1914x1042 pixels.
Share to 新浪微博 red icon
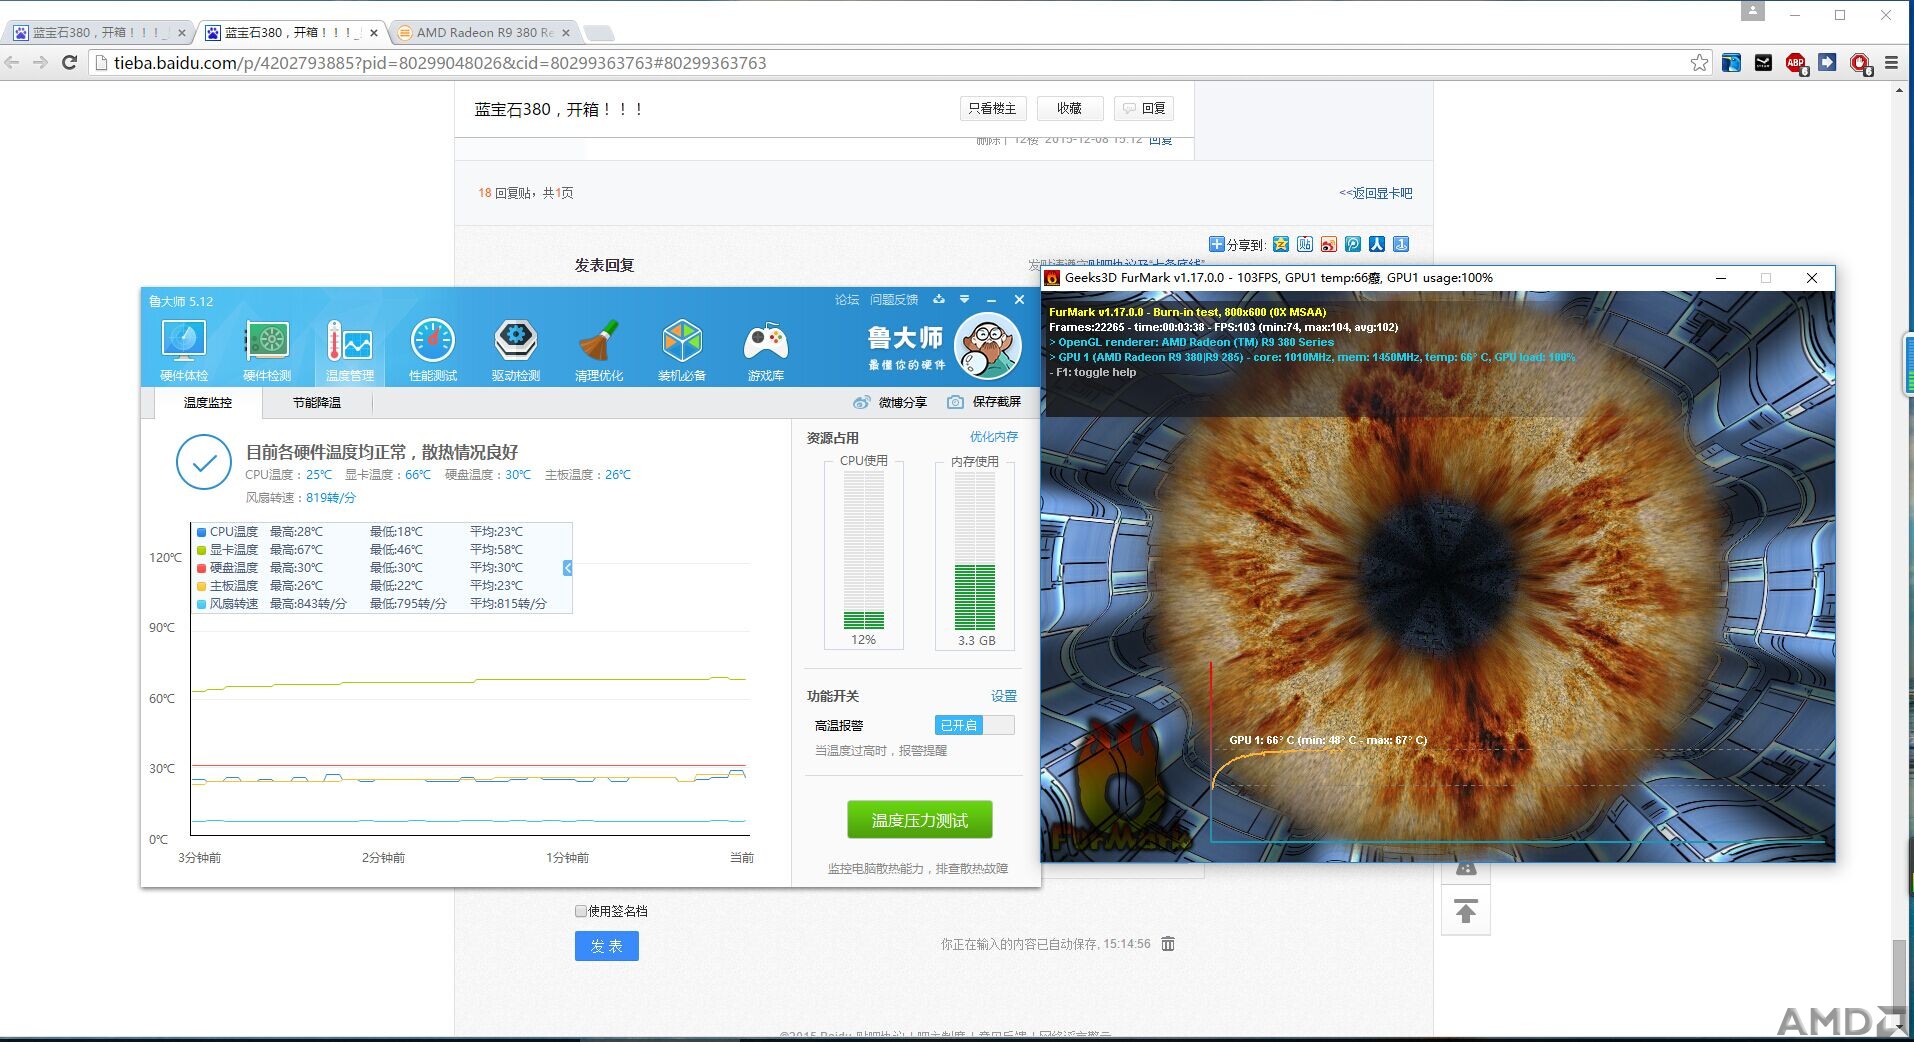point(1329,244)
